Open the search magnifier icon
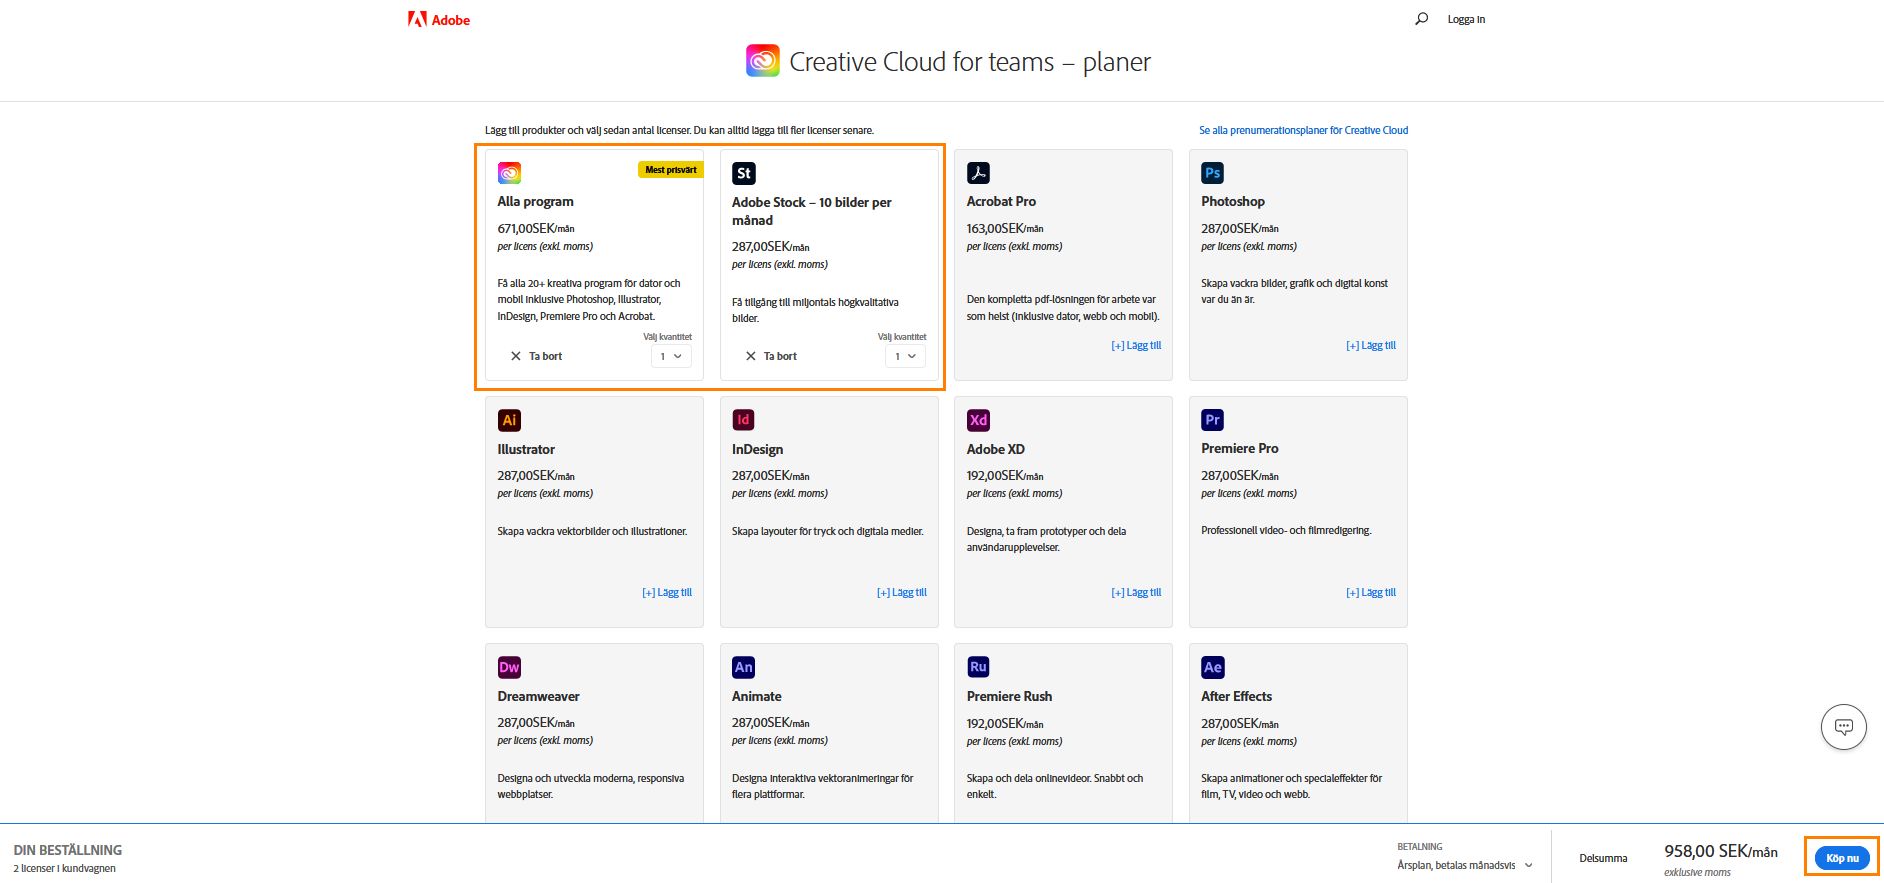 point(1421,19)
